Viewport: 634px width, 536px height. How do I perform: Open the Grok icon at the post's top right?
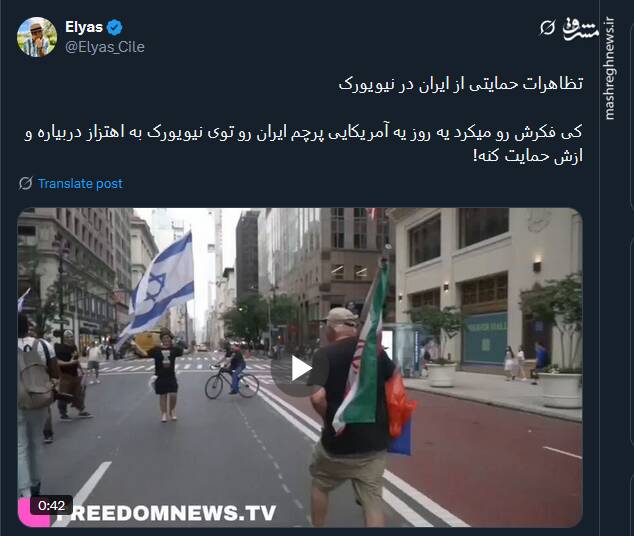(x=547, y=28)
